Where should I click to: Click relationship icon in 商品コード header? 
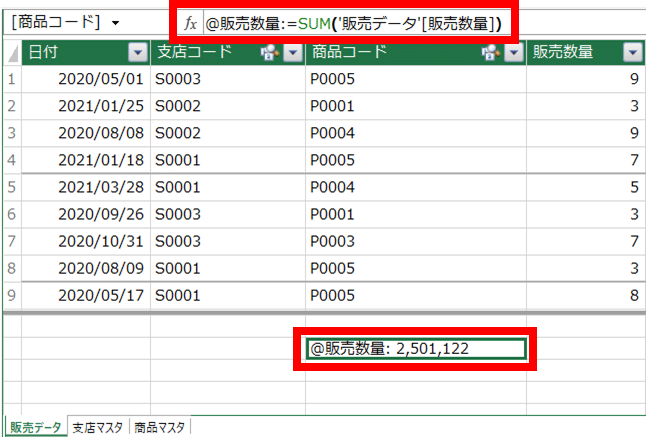(490, 53)
